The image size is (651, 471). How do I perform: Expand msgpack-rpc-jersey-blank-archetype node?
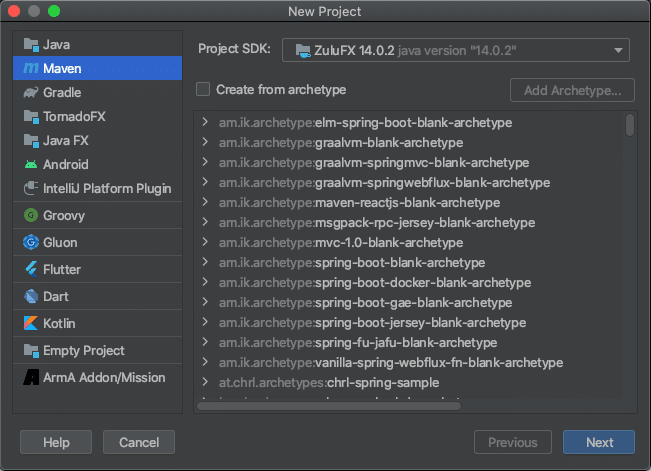(x=205, y=222)
